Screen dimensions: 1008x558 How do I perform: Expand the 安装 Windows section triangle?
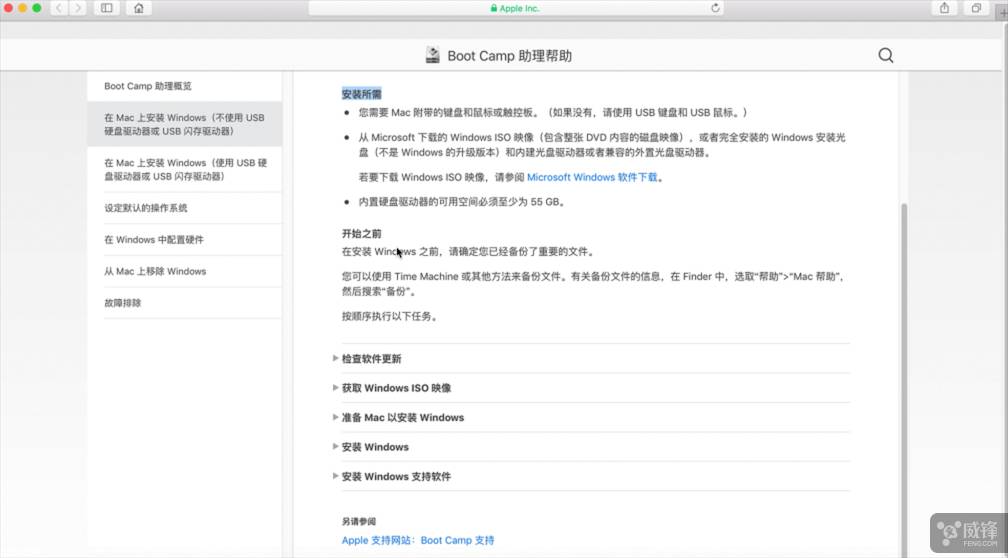(x=336, y=446)
